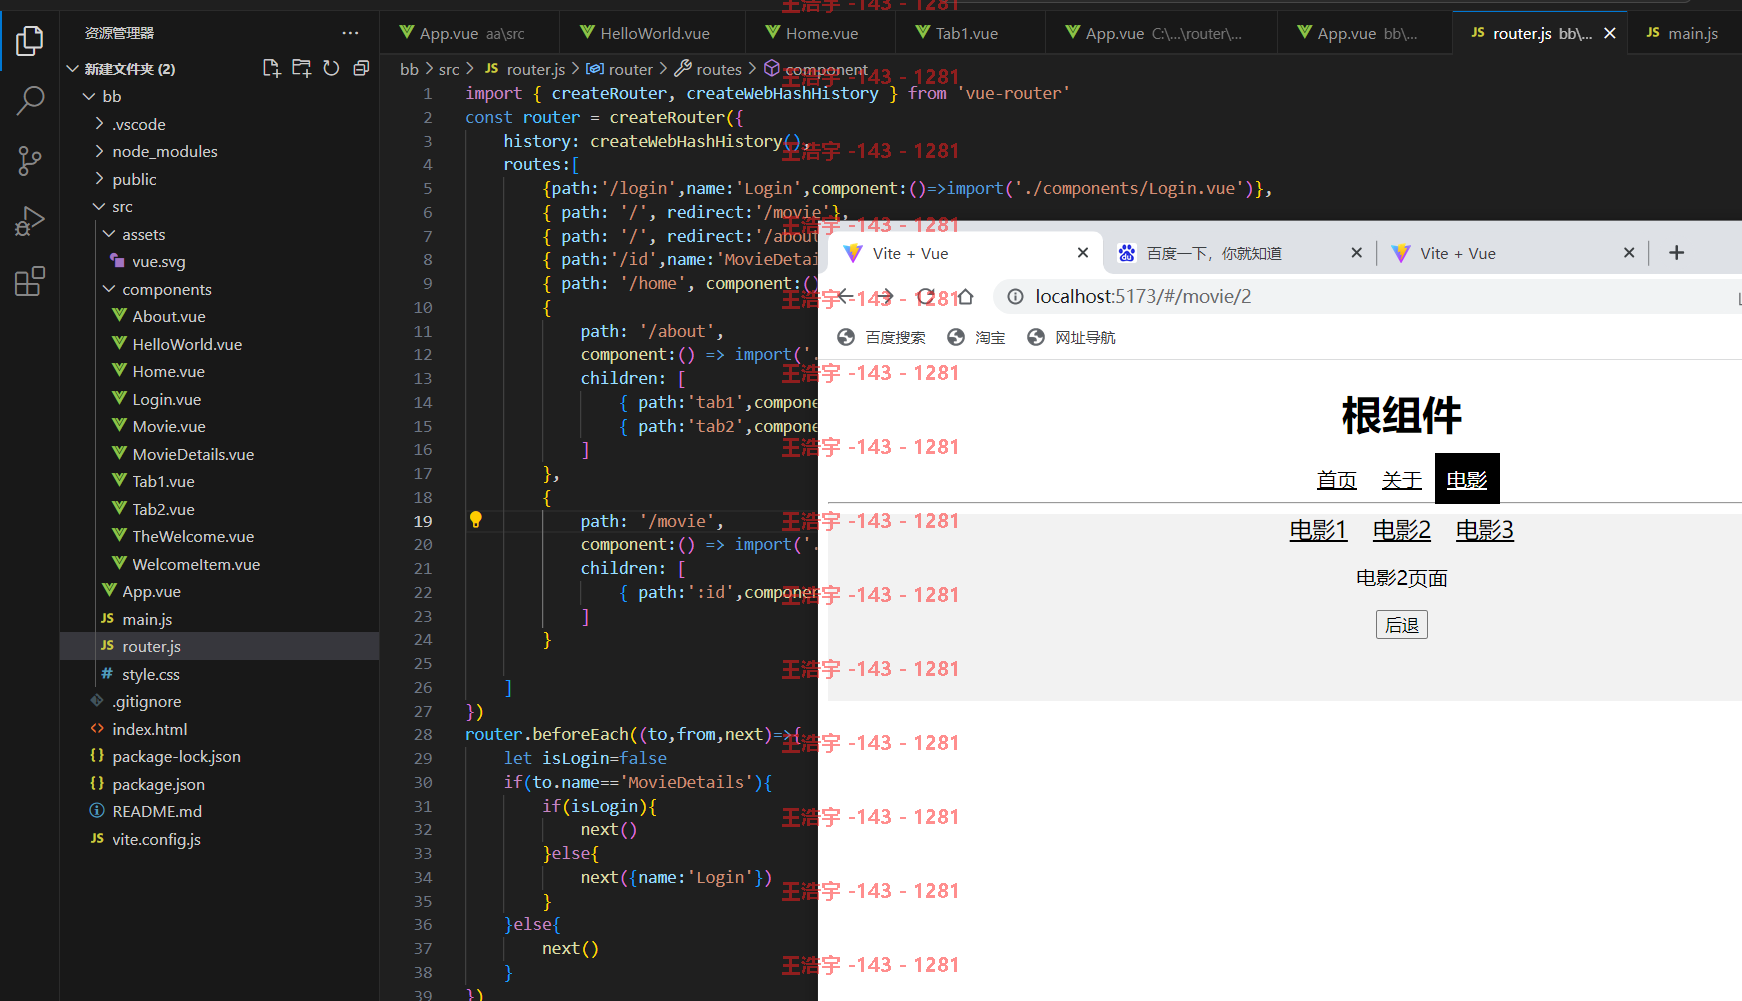
Task: Click line number 28 in the gutter
Action: pyautogui.click(x=423, y=734)
